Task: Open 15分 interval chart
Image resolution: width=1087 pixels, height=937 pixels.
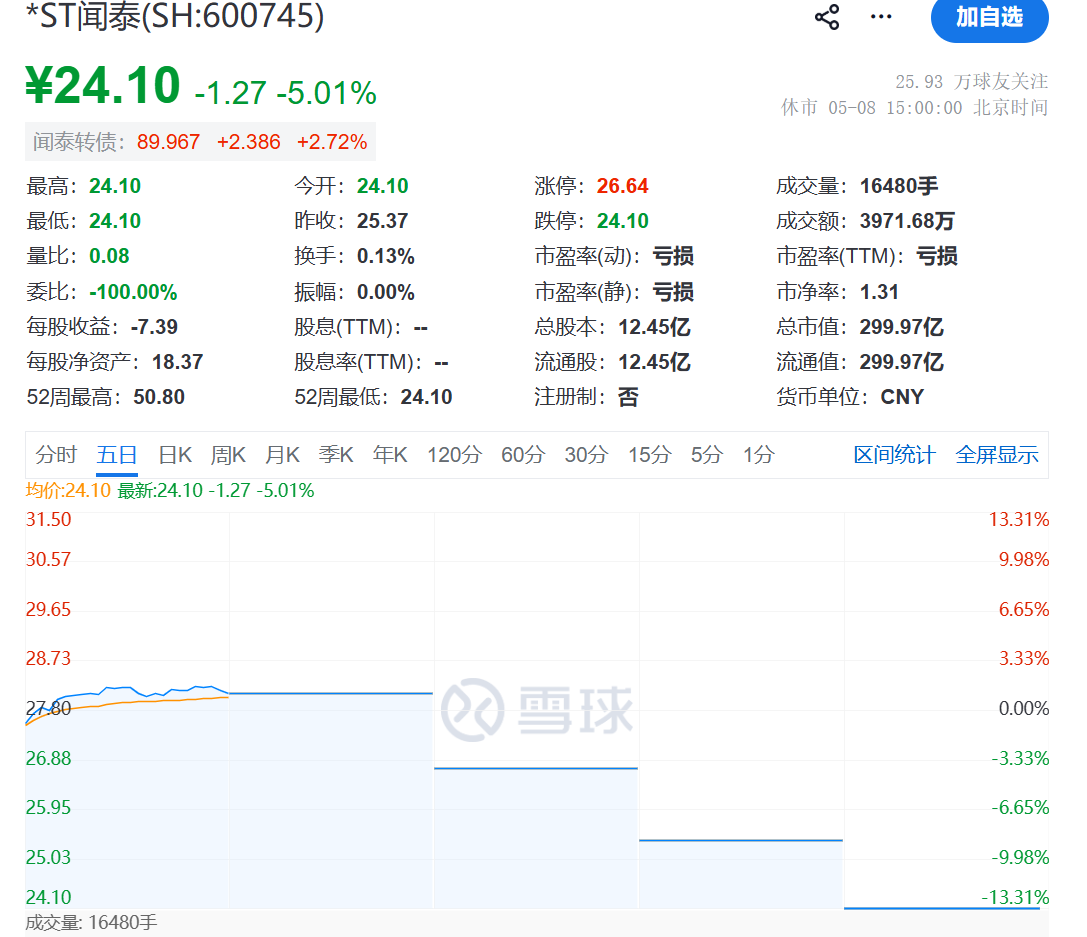Action: [650, 455]
